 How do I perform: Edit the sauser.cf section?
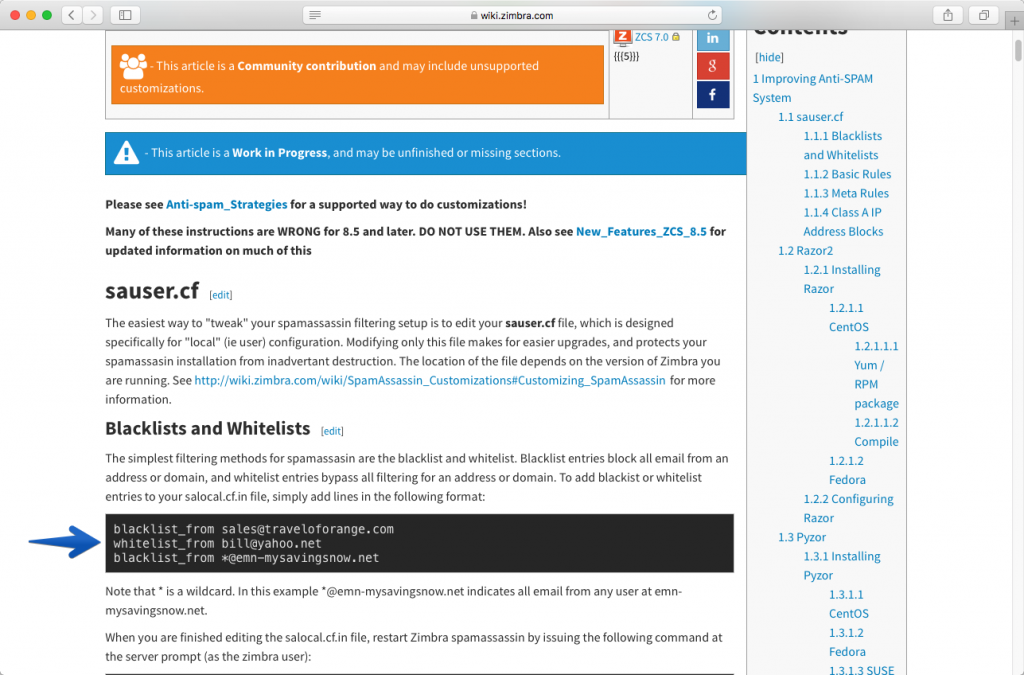coord(221,295)
